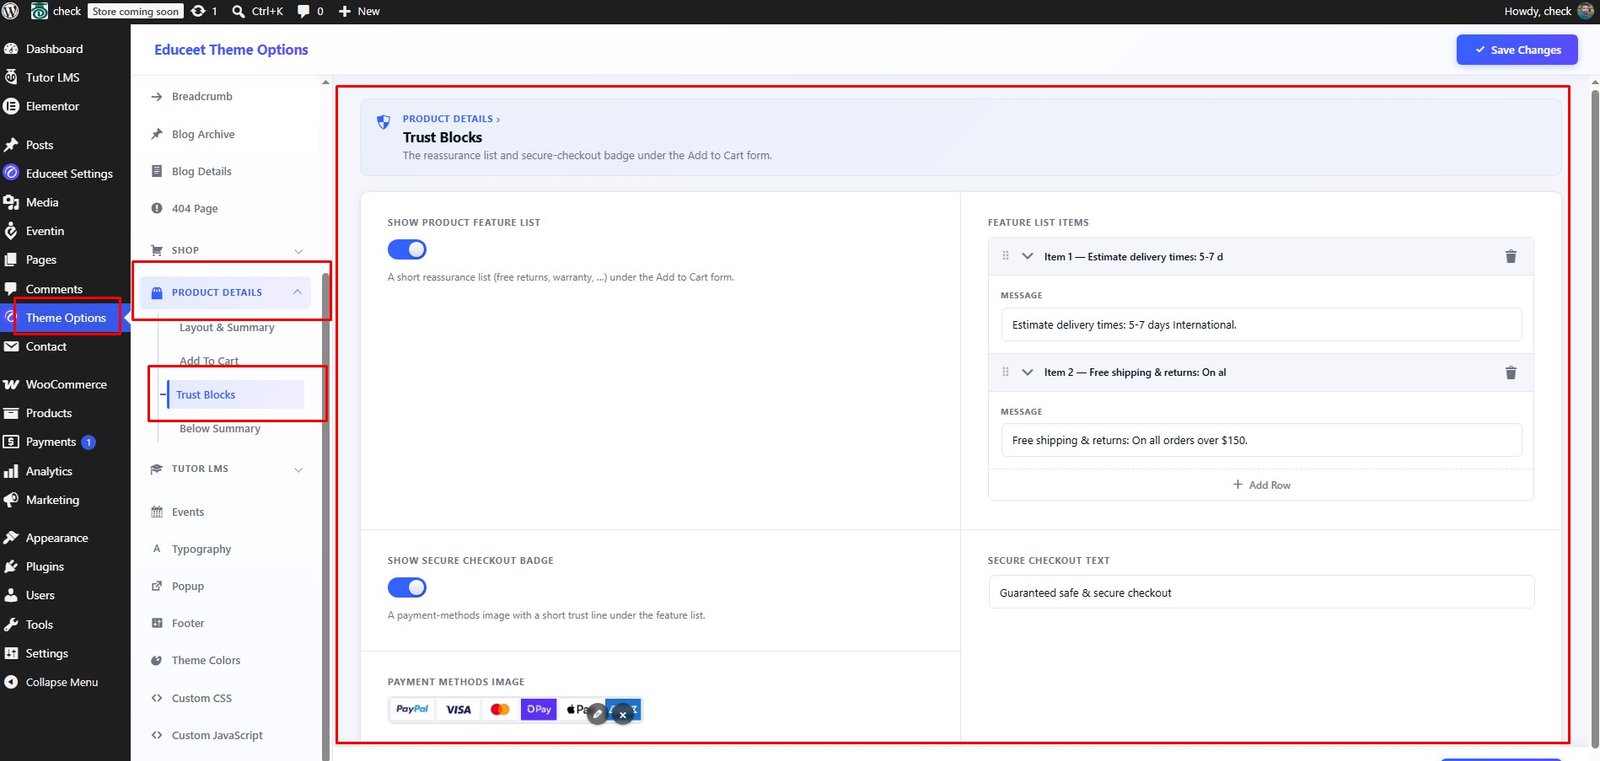This screenshot has width=1600, height=761.
Task: Select WooCommerce in the admin sidebar
Action: 65,384
